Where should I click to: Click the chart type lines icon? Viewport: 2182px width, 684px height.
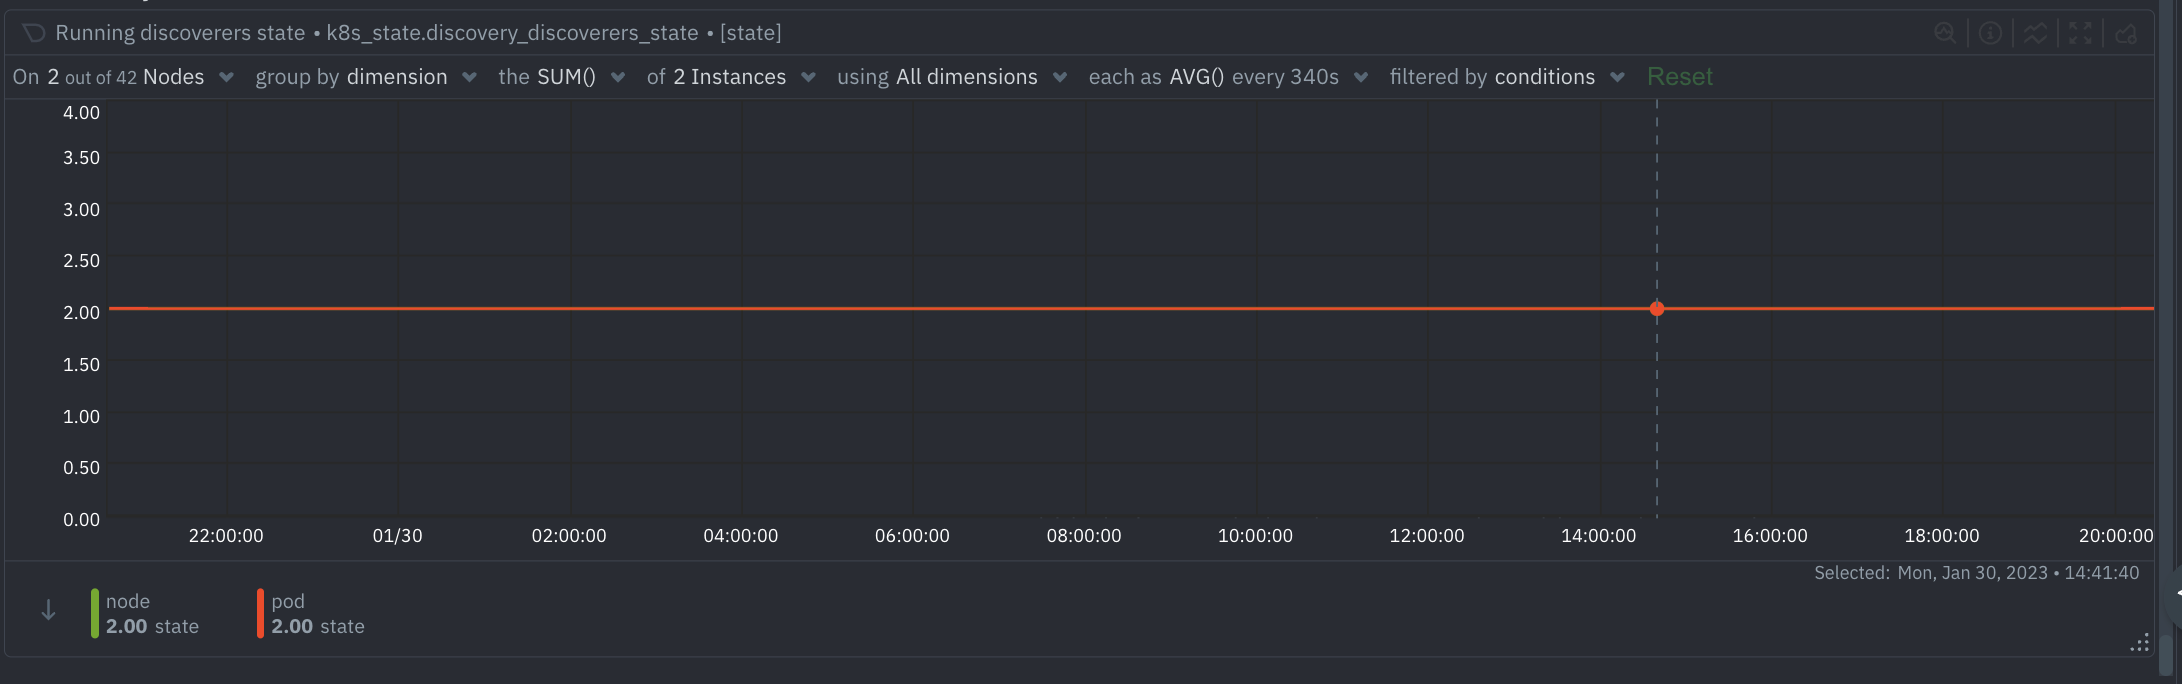[x=2035, y=33]
